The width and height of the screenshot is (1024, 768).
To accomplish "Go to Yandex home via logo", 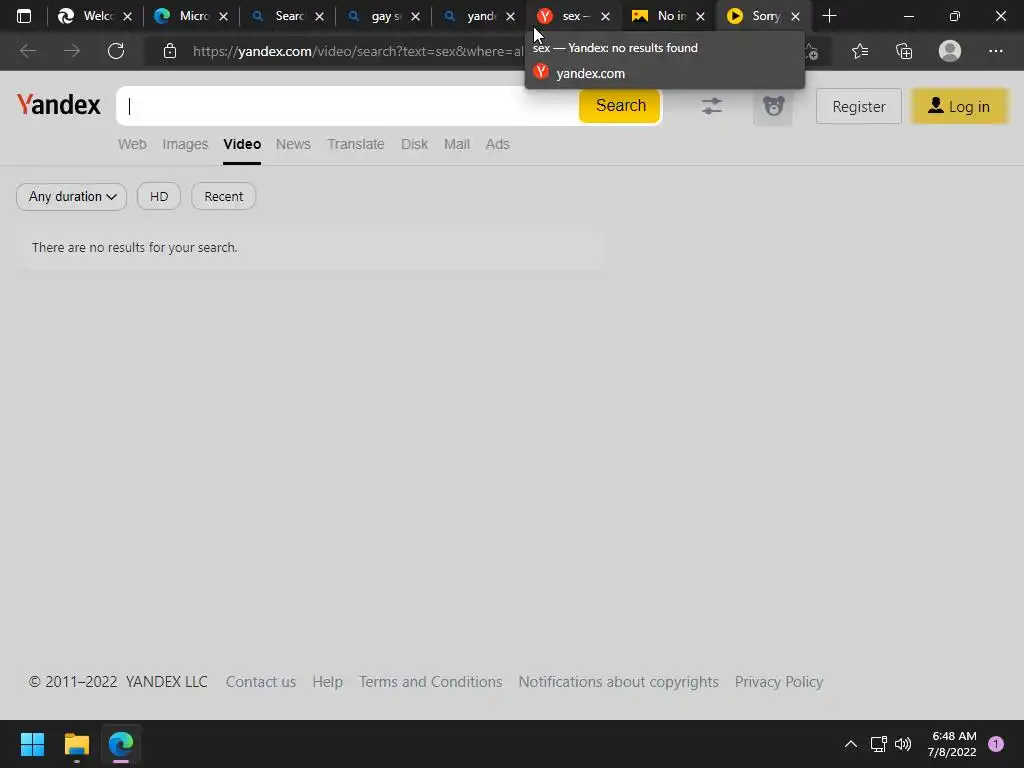I will 59,105.
